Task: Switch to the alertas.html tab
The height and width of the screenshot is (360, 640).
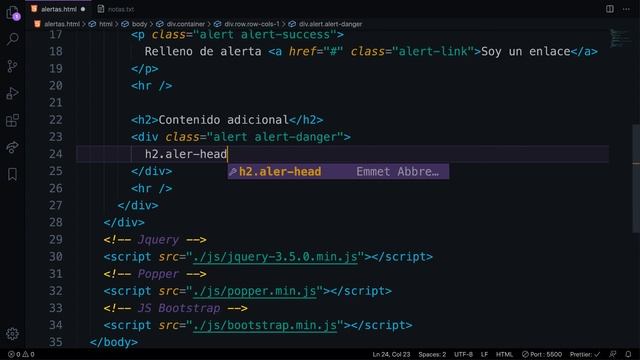Action: (x=59, y=9)
